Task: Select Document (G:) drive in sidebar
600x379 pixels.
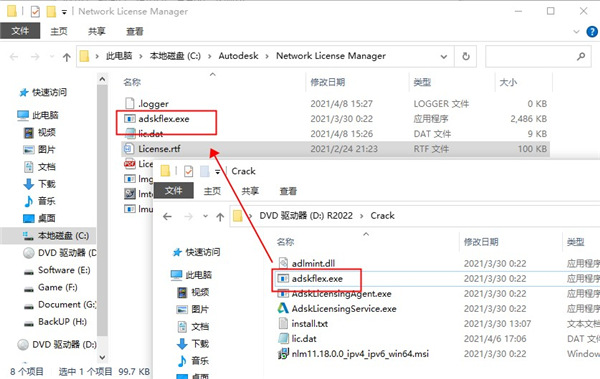Action: (60, 305)
